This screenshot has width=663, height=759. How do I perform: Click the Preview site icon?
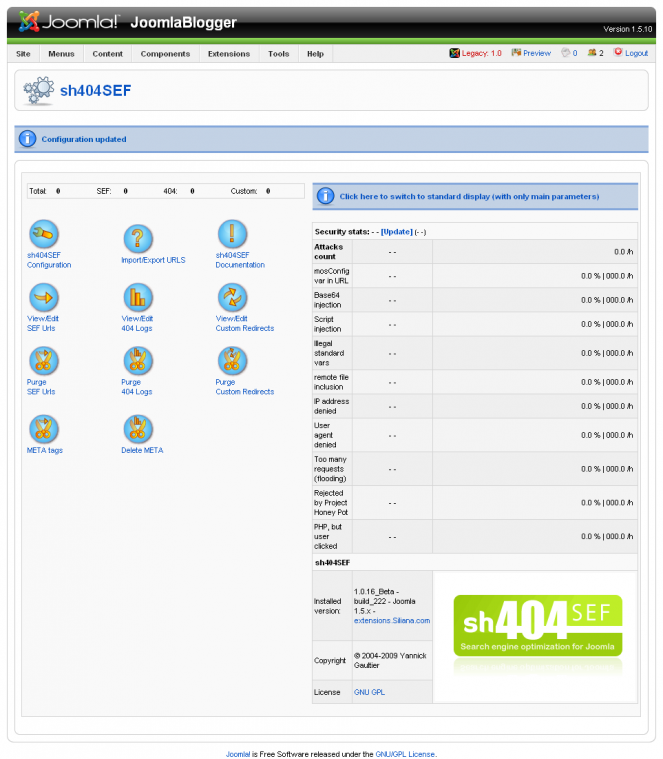pos(516,52)
